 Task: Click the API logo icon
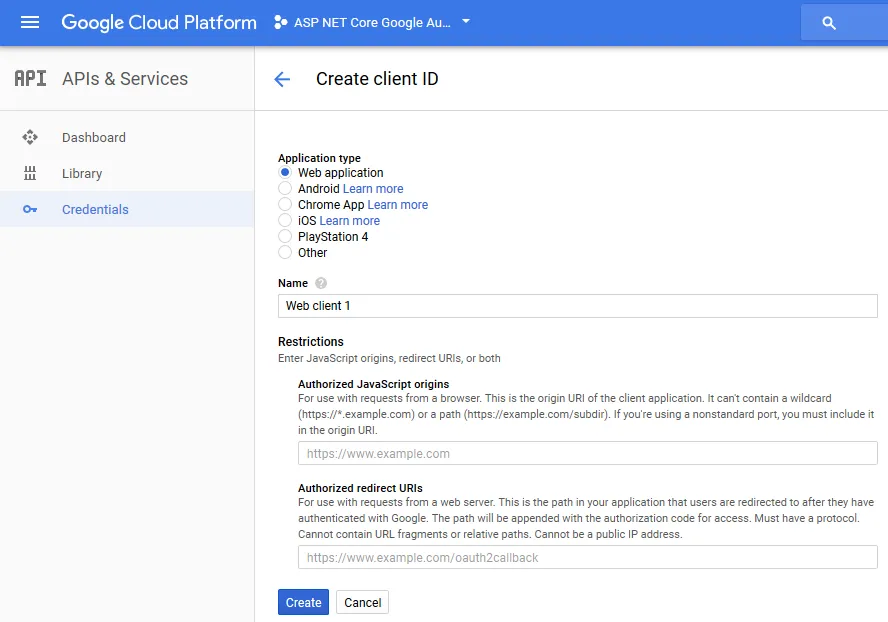(x=30, y=79)
